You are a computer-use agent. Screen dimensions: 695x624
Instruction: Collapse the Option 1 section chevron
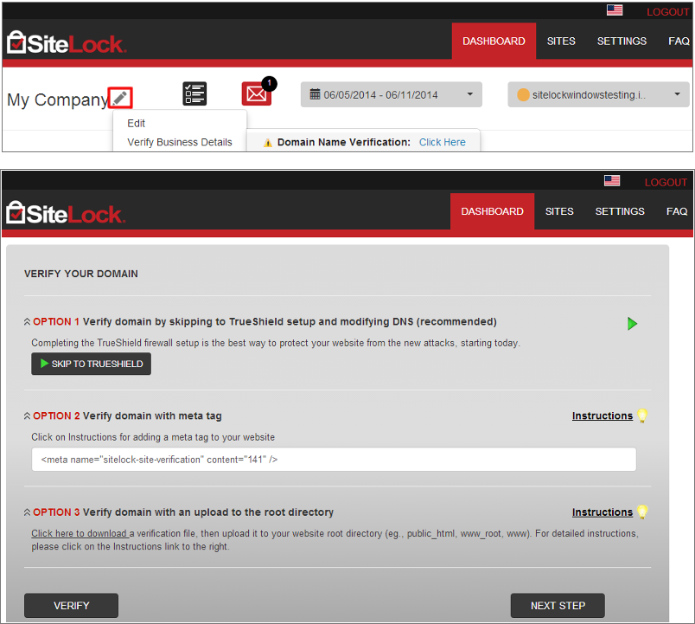click(27, 322)
